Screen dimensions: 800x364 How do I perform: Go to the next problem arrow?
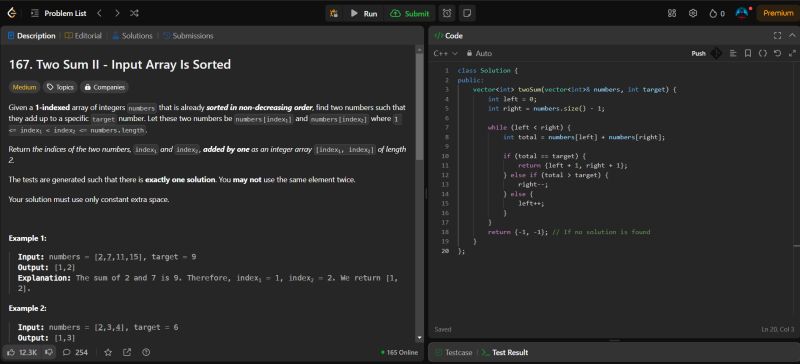coord(117,13)
